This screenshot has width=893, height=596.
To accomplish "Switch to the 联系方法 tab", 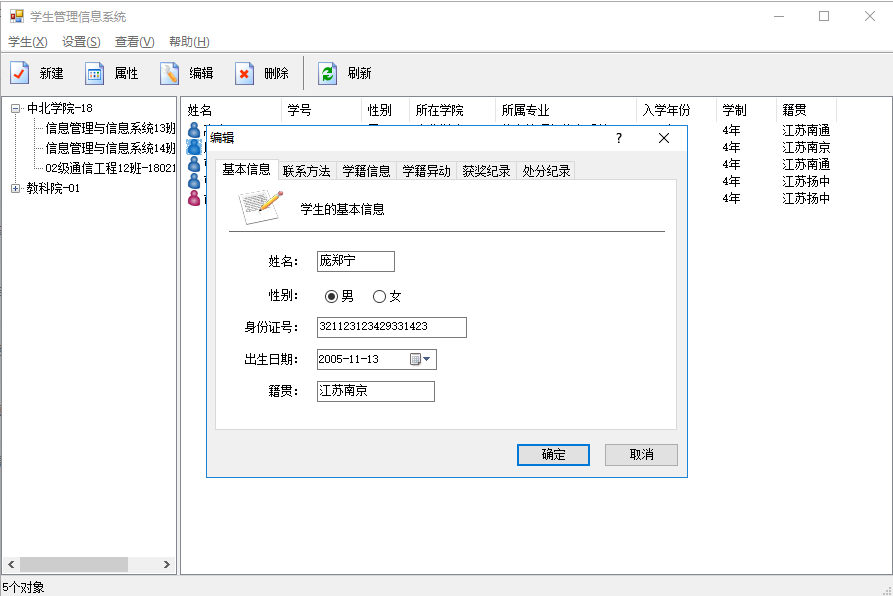I will tap(306, 171).
